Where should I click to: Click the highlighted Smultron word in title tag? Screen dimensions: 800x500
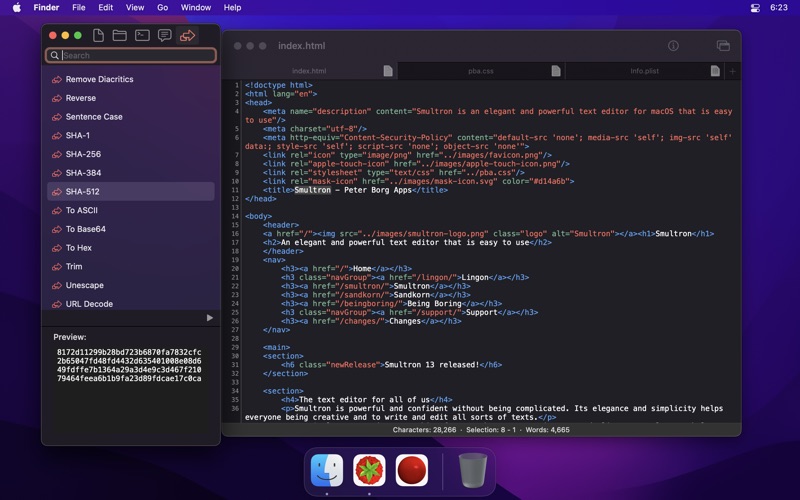tap(313, 190)
